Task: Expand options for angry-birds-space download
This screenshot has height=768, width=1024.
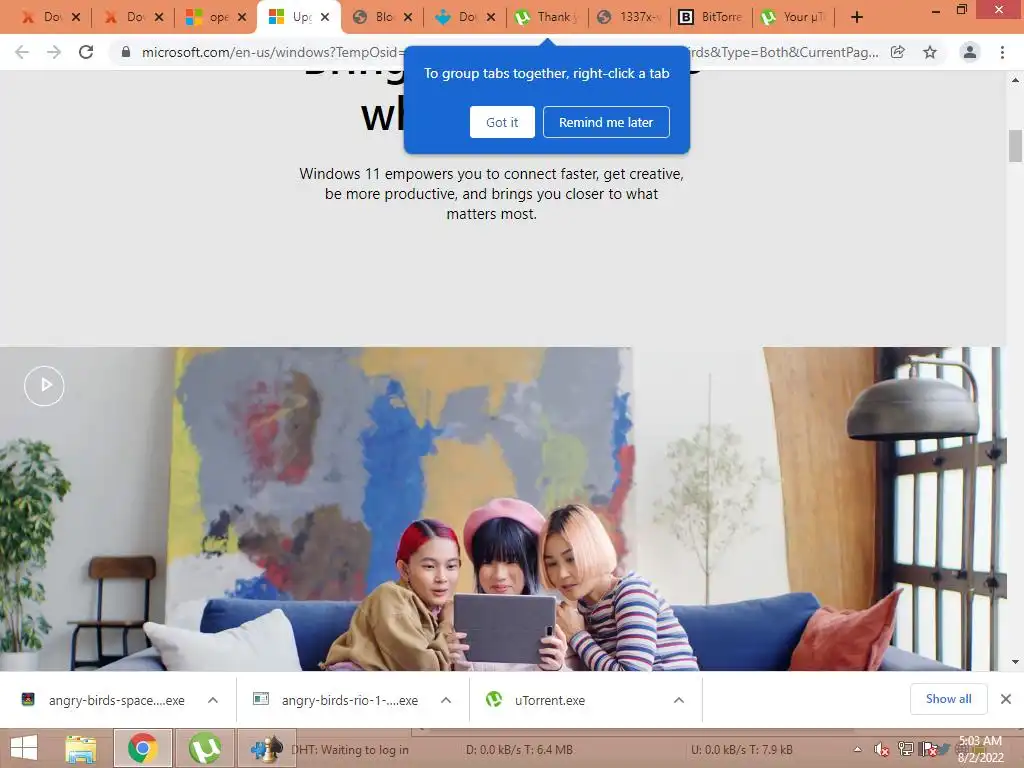Action: point(213,700)
